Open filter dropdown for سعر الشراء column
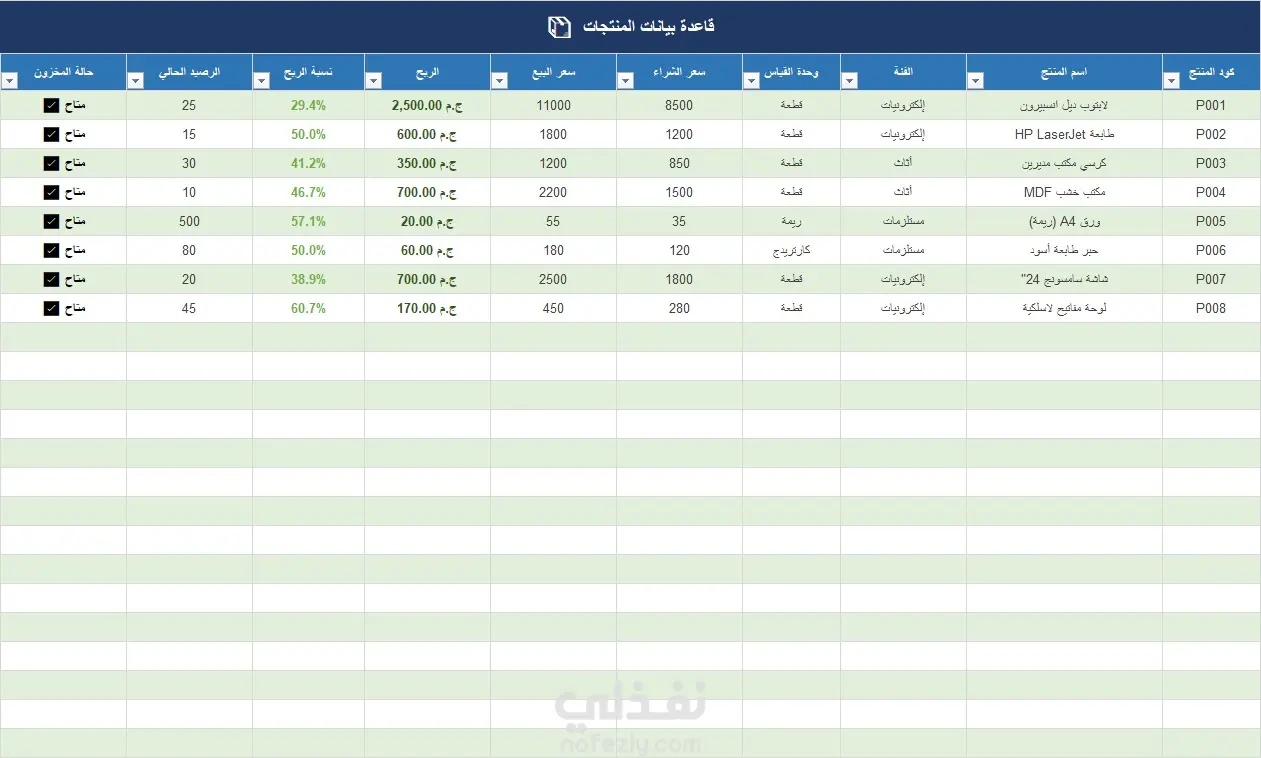Screen dimensions: 1261x758 coord(626,80)
